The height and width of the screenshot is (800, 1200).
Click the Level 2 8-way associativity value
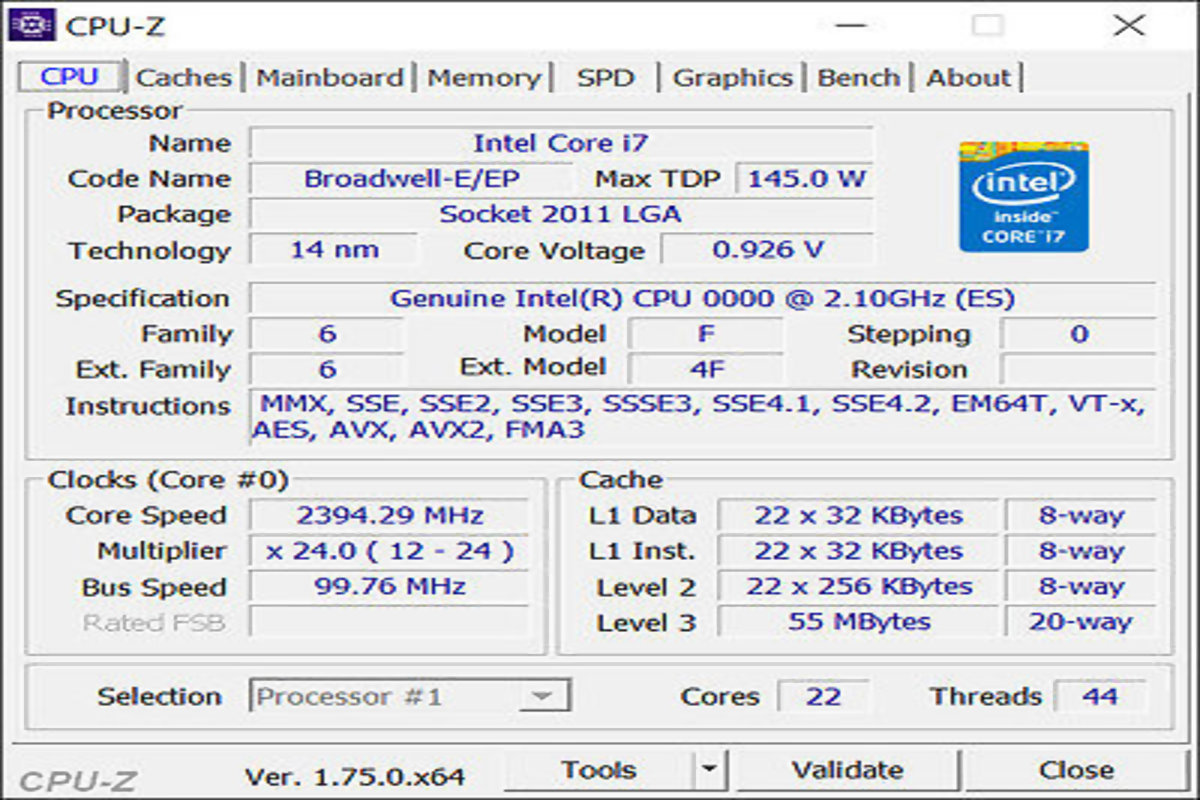tap(1080, 586)
